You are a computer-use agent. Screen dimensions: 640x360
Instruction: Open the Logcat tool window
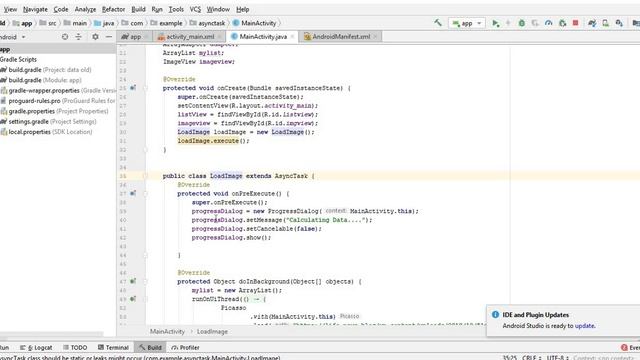pos(36,347)
